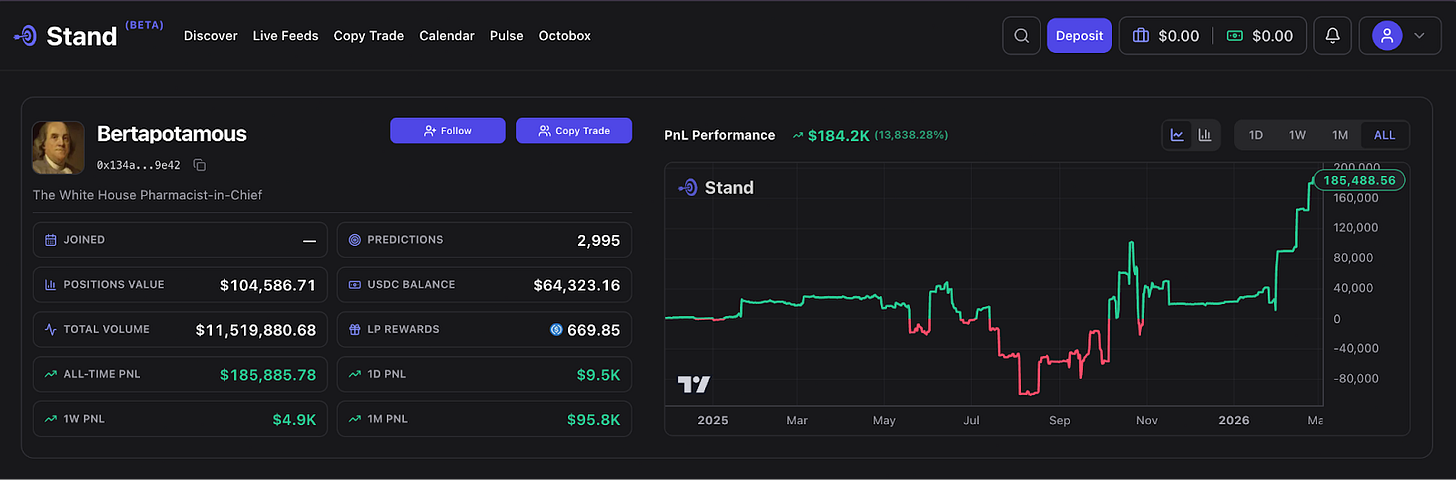Image resolution: width=1456 pixels, height=480 pixels.
Task: Open the Octobox page
Action: click(x=565, y=36)
